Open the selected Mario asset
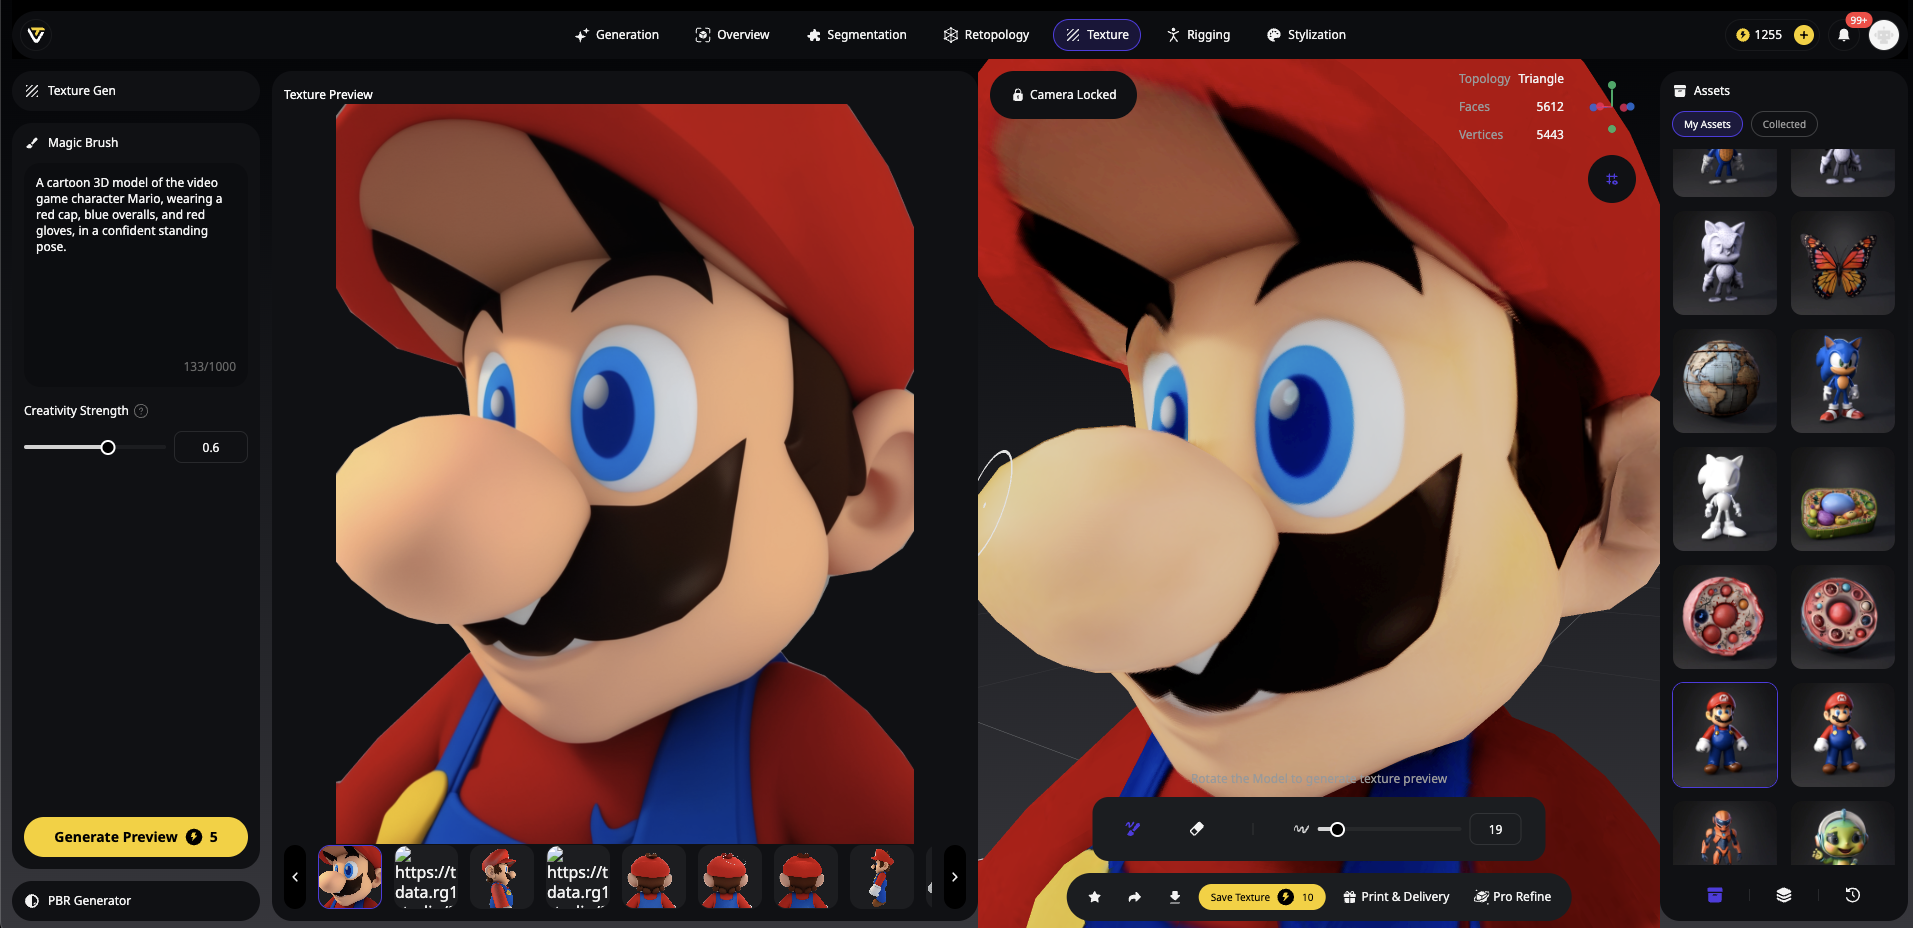Image resolution: width=1913 pixels, height=928 pixels. pos(1725,735)
